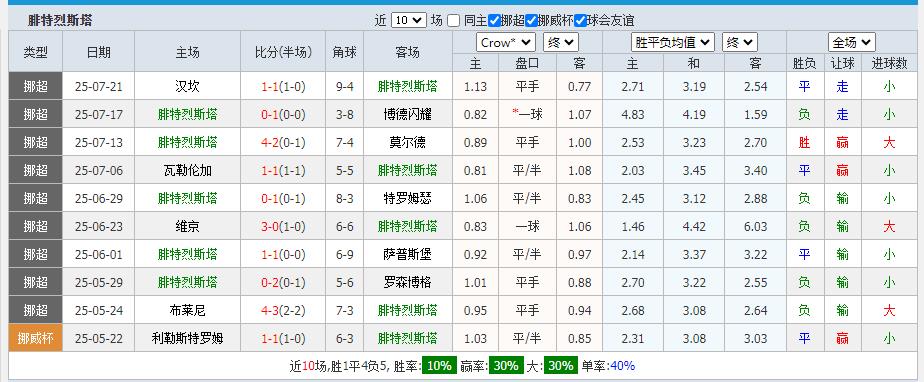Open home team 汉坎 link
924x382 pixels.
pyautogui.click(x=187, y=86)
